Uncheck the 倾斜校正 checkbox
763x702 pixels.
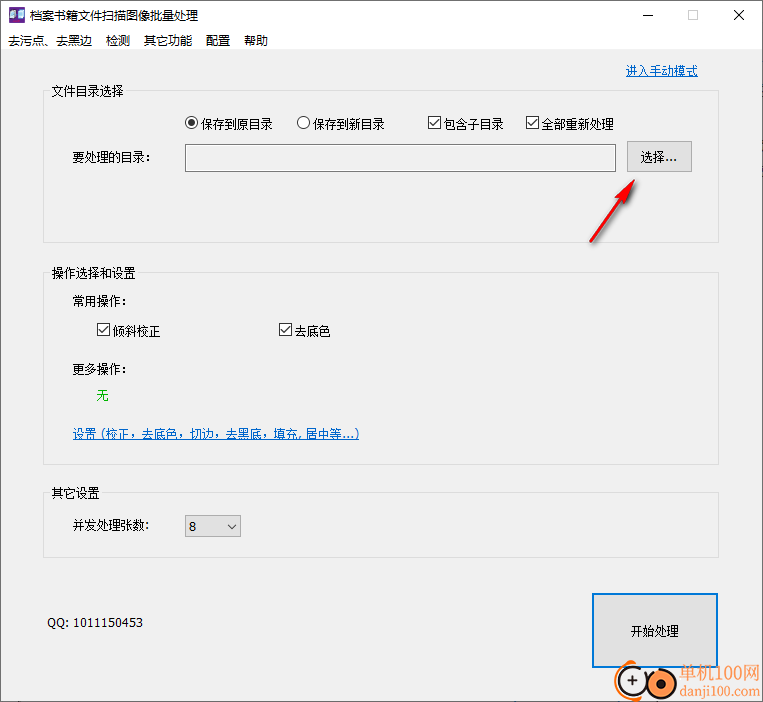(x=103, y=330)
